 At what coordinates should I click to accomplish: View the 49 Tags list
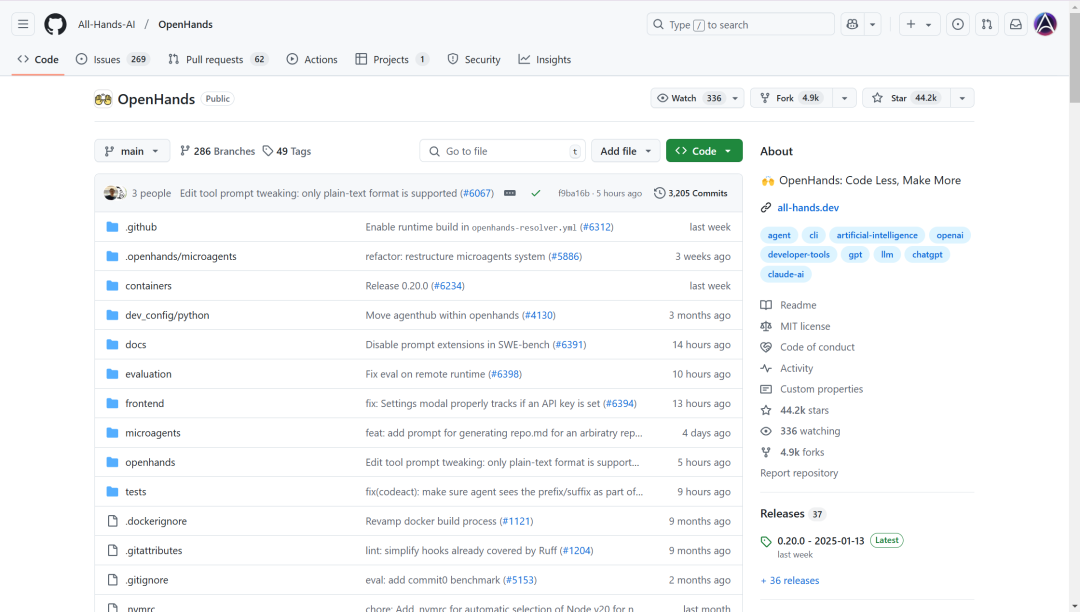(287, 151)
